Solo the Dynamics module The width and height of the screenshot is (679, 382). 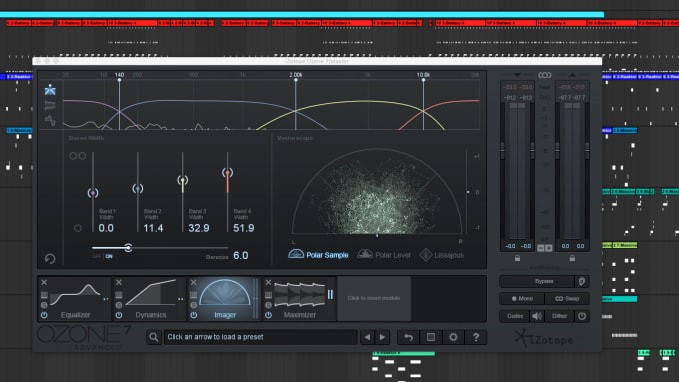pyautogui.click(x=119, y=305)
